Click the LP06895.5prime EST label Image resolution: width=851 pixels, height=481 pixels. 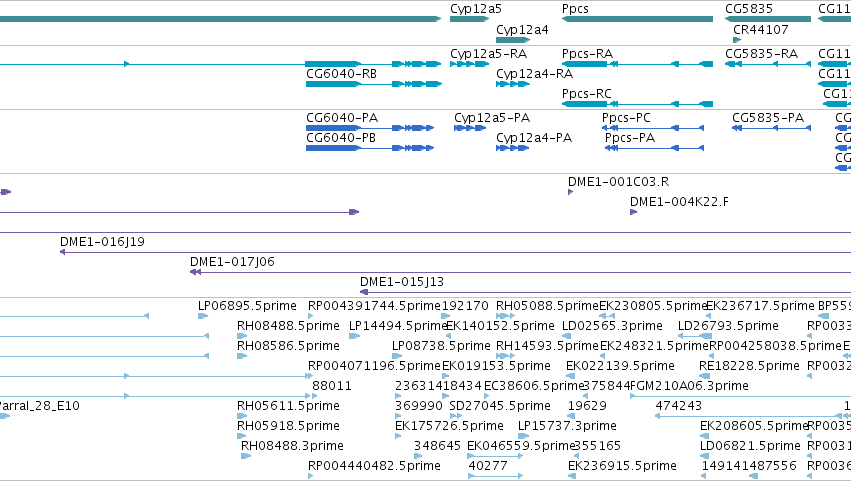pos(247,306)
